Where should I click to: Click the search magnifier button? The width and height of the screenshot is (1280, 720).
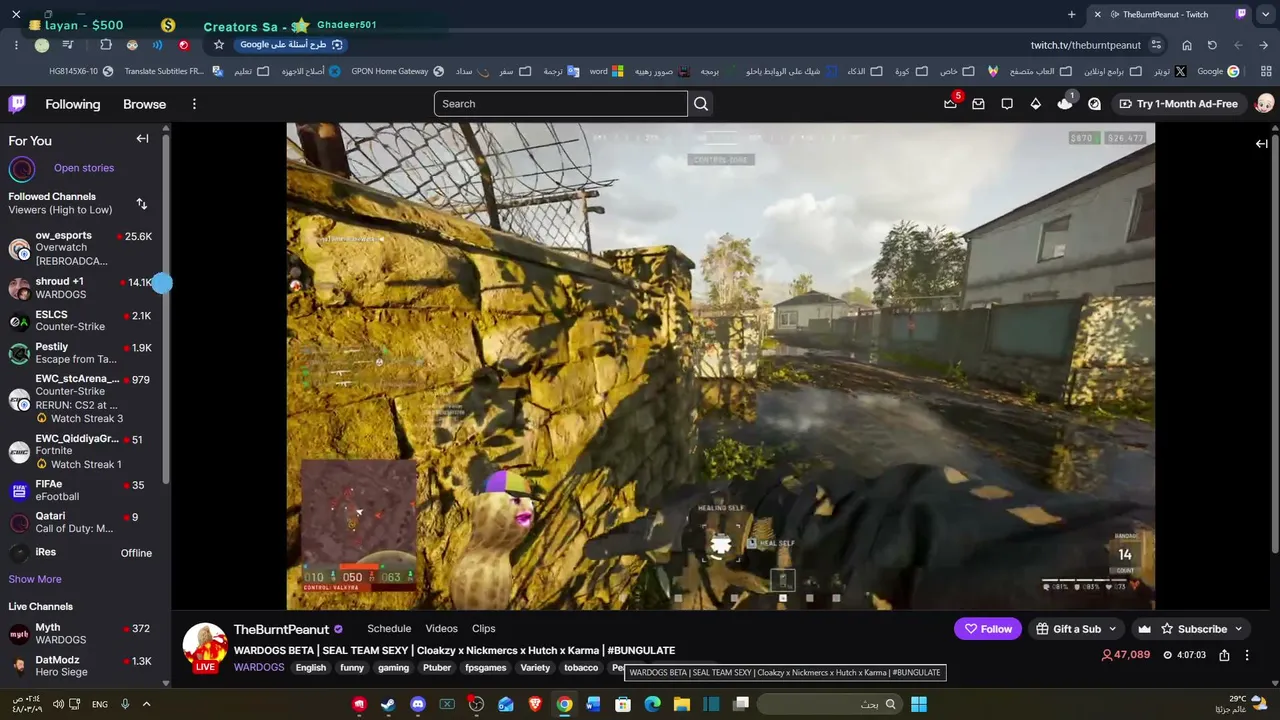pyautogui.click(x=701, y=104)
